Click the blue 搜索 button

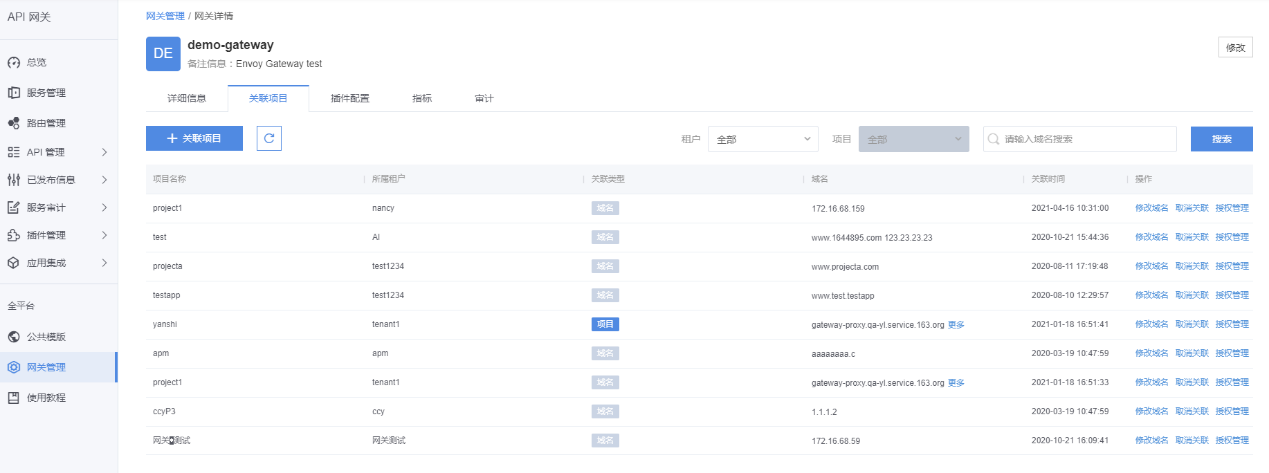pos(1221,139)
